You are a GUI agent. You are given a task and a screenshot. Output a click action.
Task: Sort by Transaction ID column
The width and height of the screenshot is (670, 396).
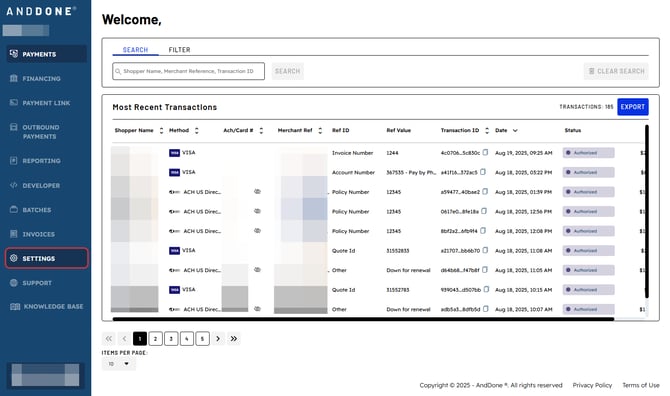click(x=487, y=131)
